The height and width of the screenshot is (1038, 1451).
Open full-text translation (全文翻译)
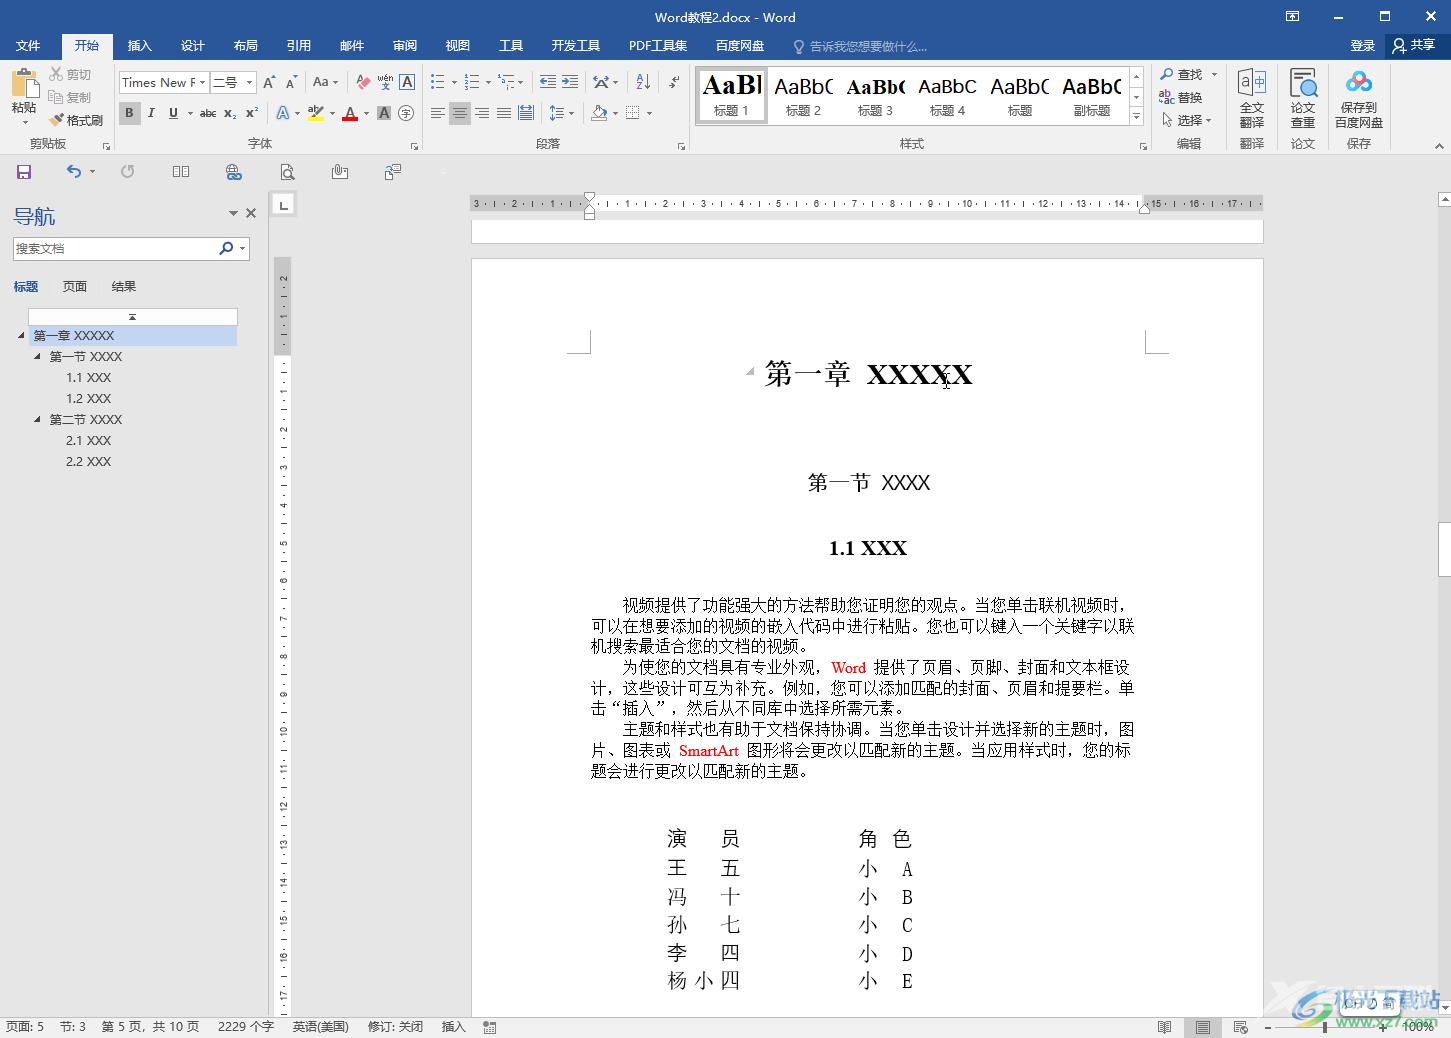(x=1252, y=98)
